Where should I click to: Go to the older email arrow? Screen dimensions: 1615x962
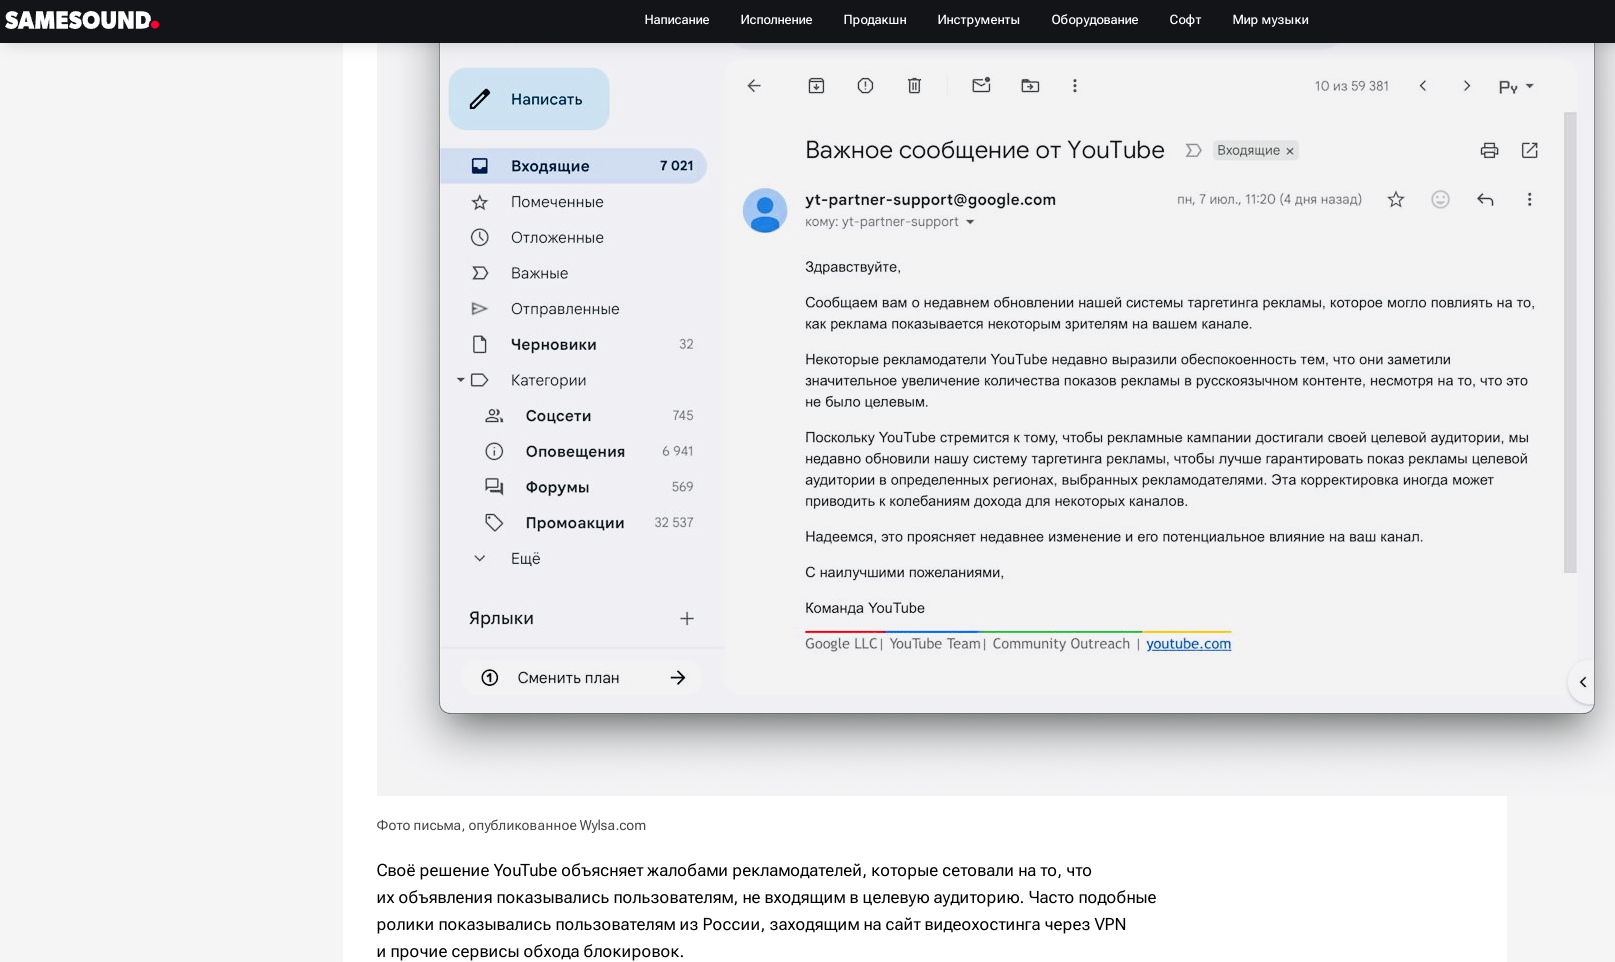tap(1467, 86)
